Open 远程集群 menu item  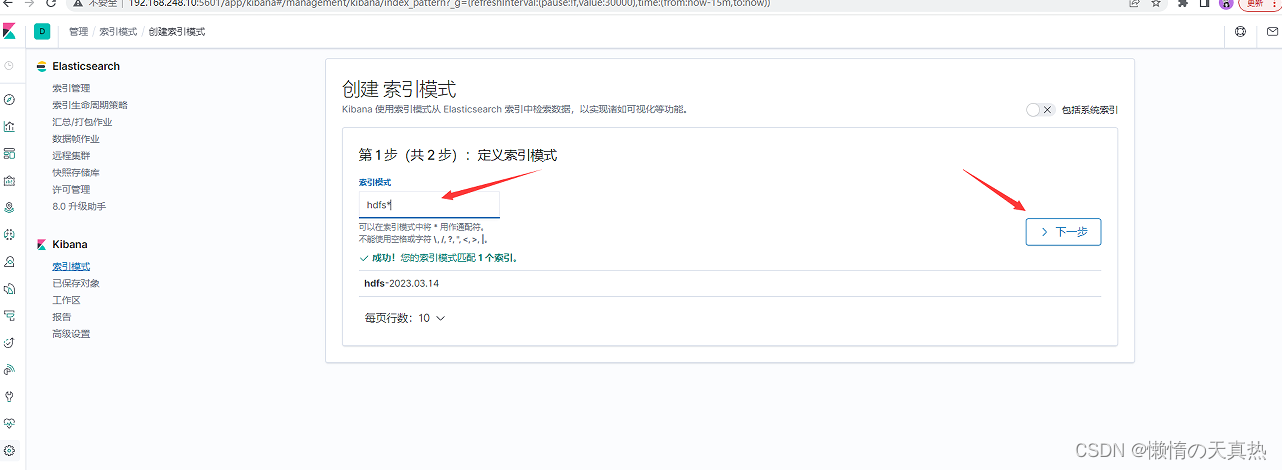[71, 156]
